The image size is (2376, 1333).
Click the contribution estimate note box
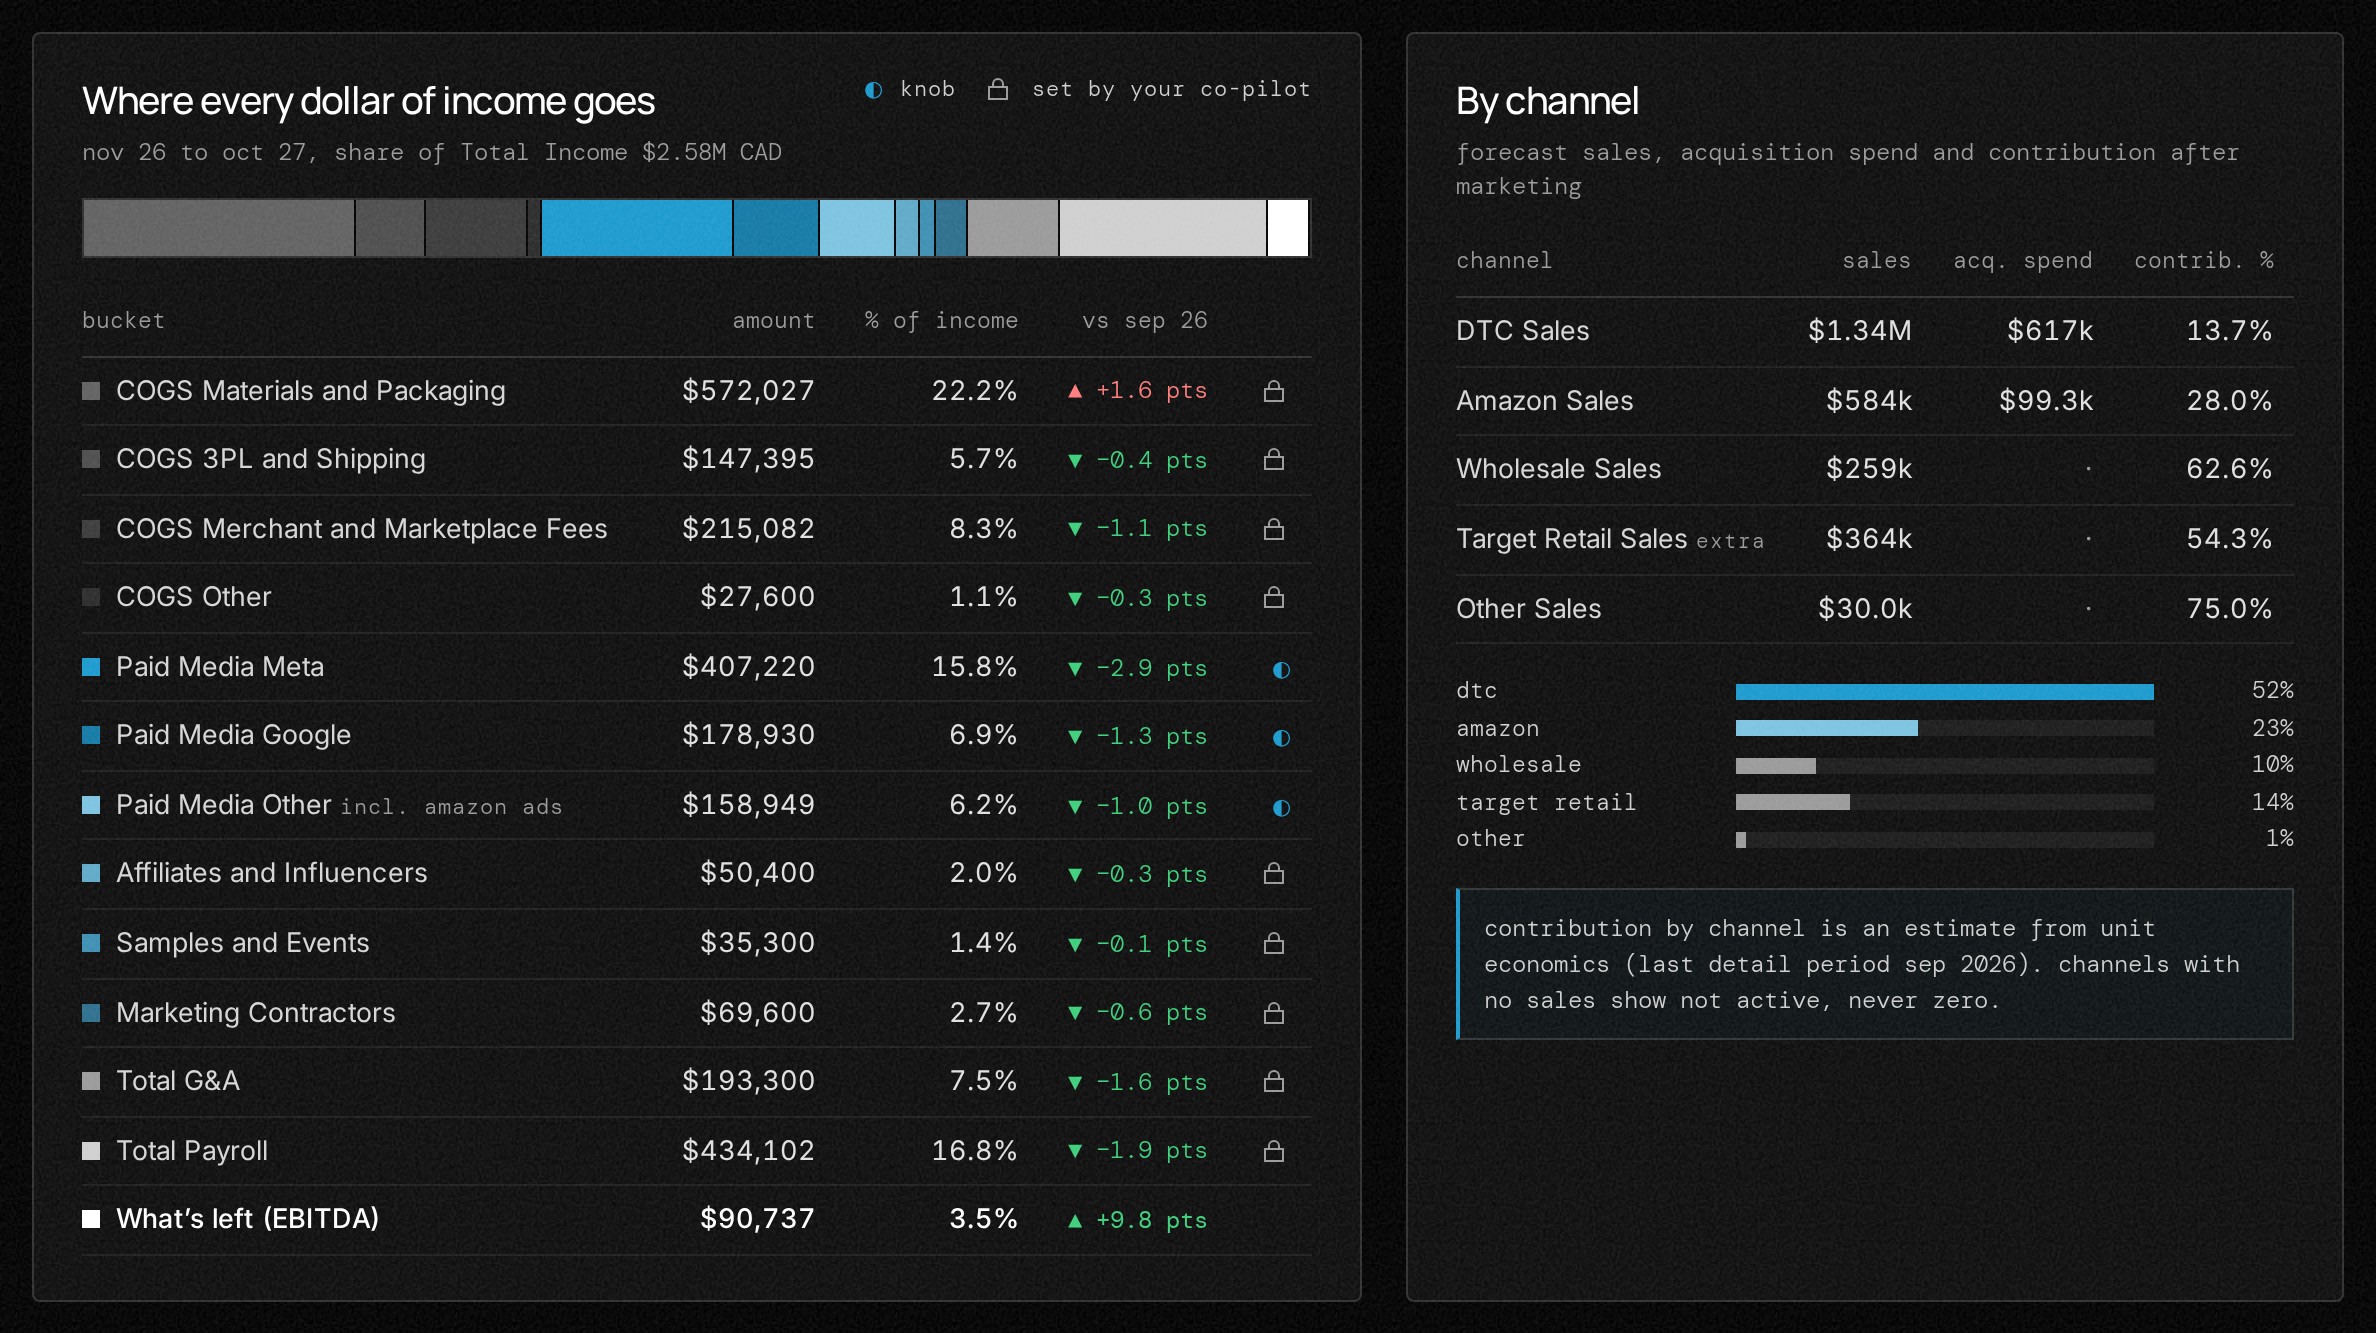[x=1874, y=964]
